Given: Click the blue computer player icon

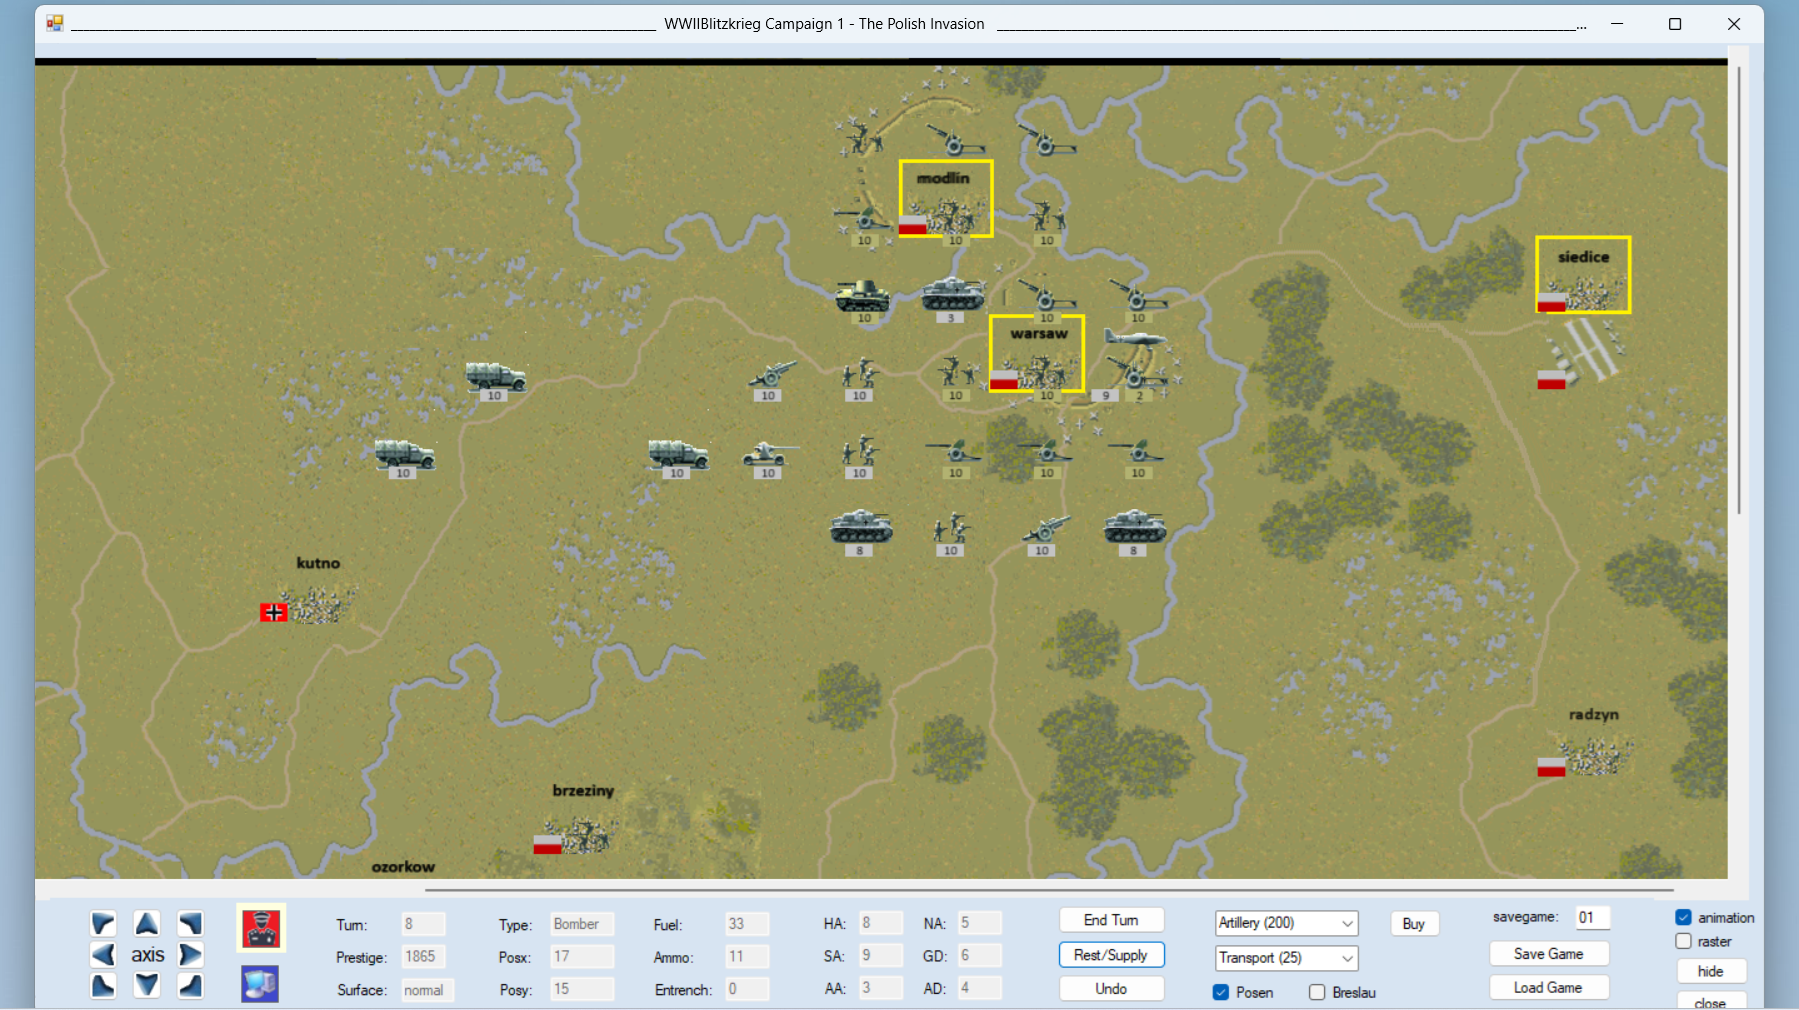Looking at the screenshot, I should point(260,984).
